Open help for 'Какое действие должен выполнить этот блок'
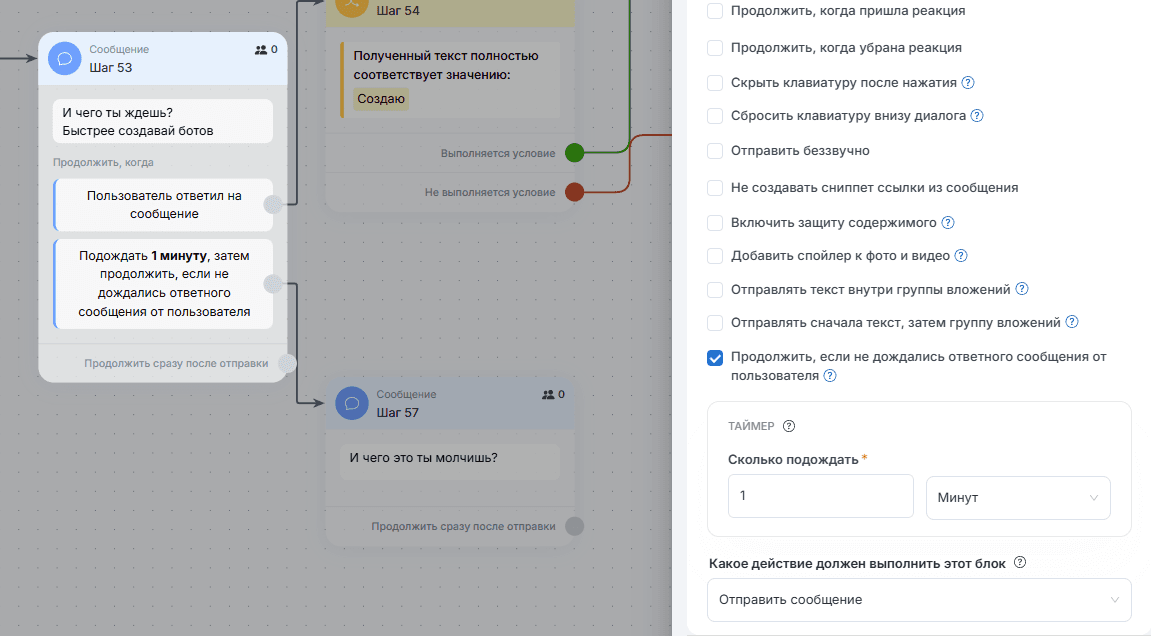Screen dimensions: 1151x636 (1020, 563)
